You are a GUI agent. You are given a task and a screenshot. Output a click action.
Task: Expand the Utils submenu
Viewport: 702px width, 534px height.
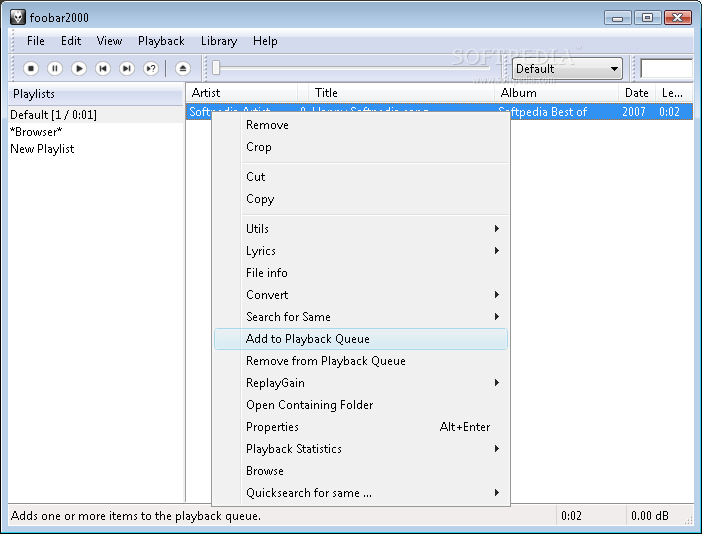point(361,229)
